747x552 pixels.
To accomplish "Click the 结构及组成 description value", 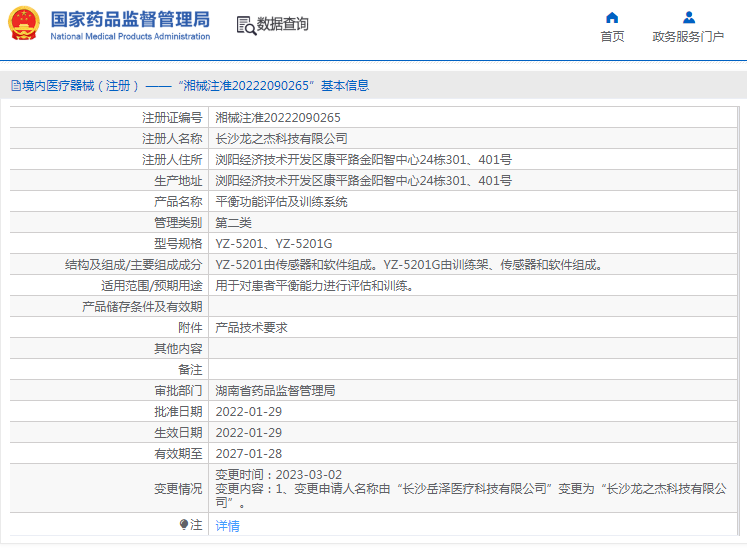I will pos(409,264).
